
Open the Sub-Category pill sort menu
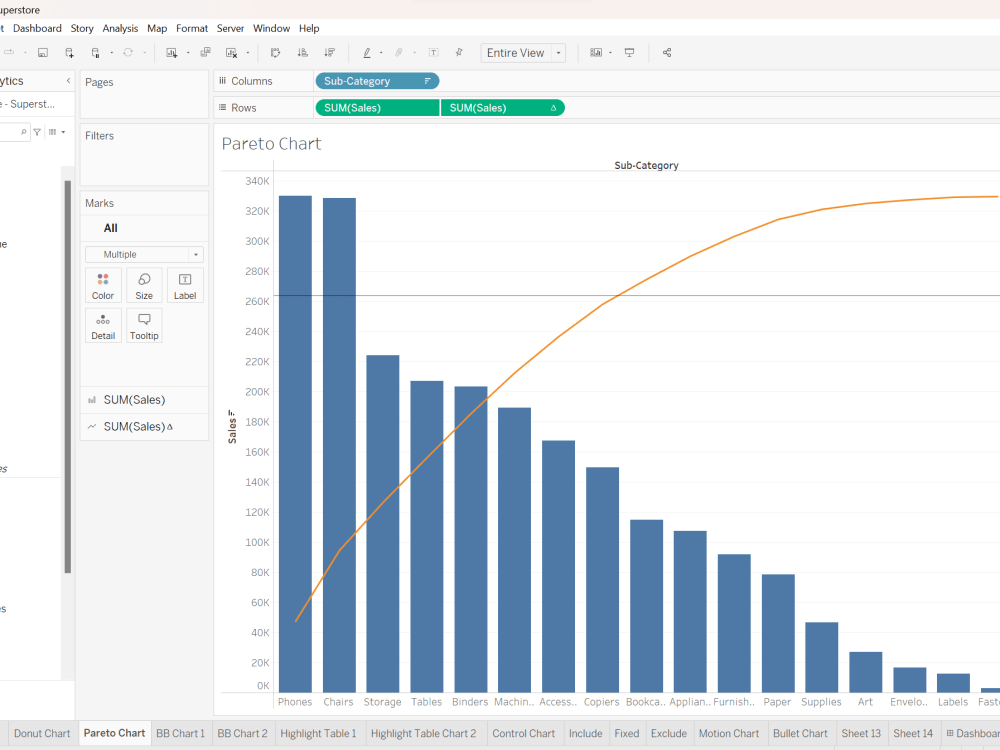pyautogui.click(x=427, y=81)
